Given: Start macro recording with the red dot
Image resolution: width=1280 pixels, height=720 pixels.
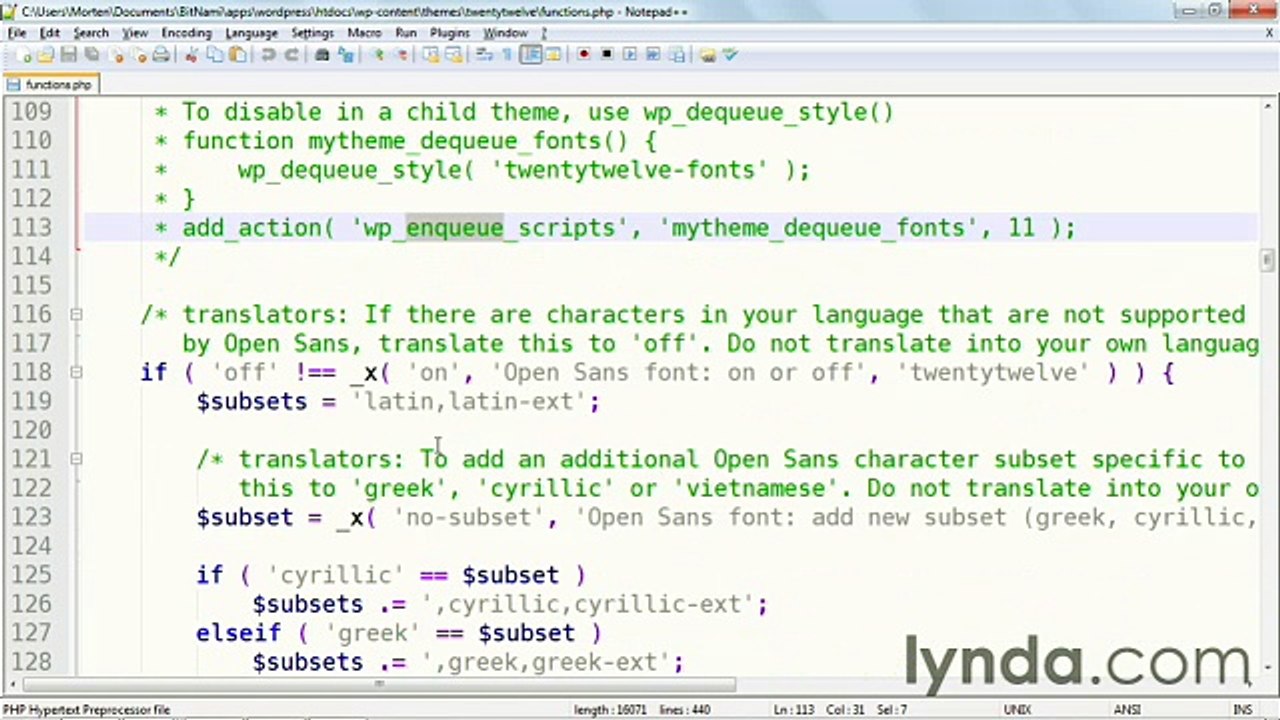Looking at the screenshot, I should 585,55.
